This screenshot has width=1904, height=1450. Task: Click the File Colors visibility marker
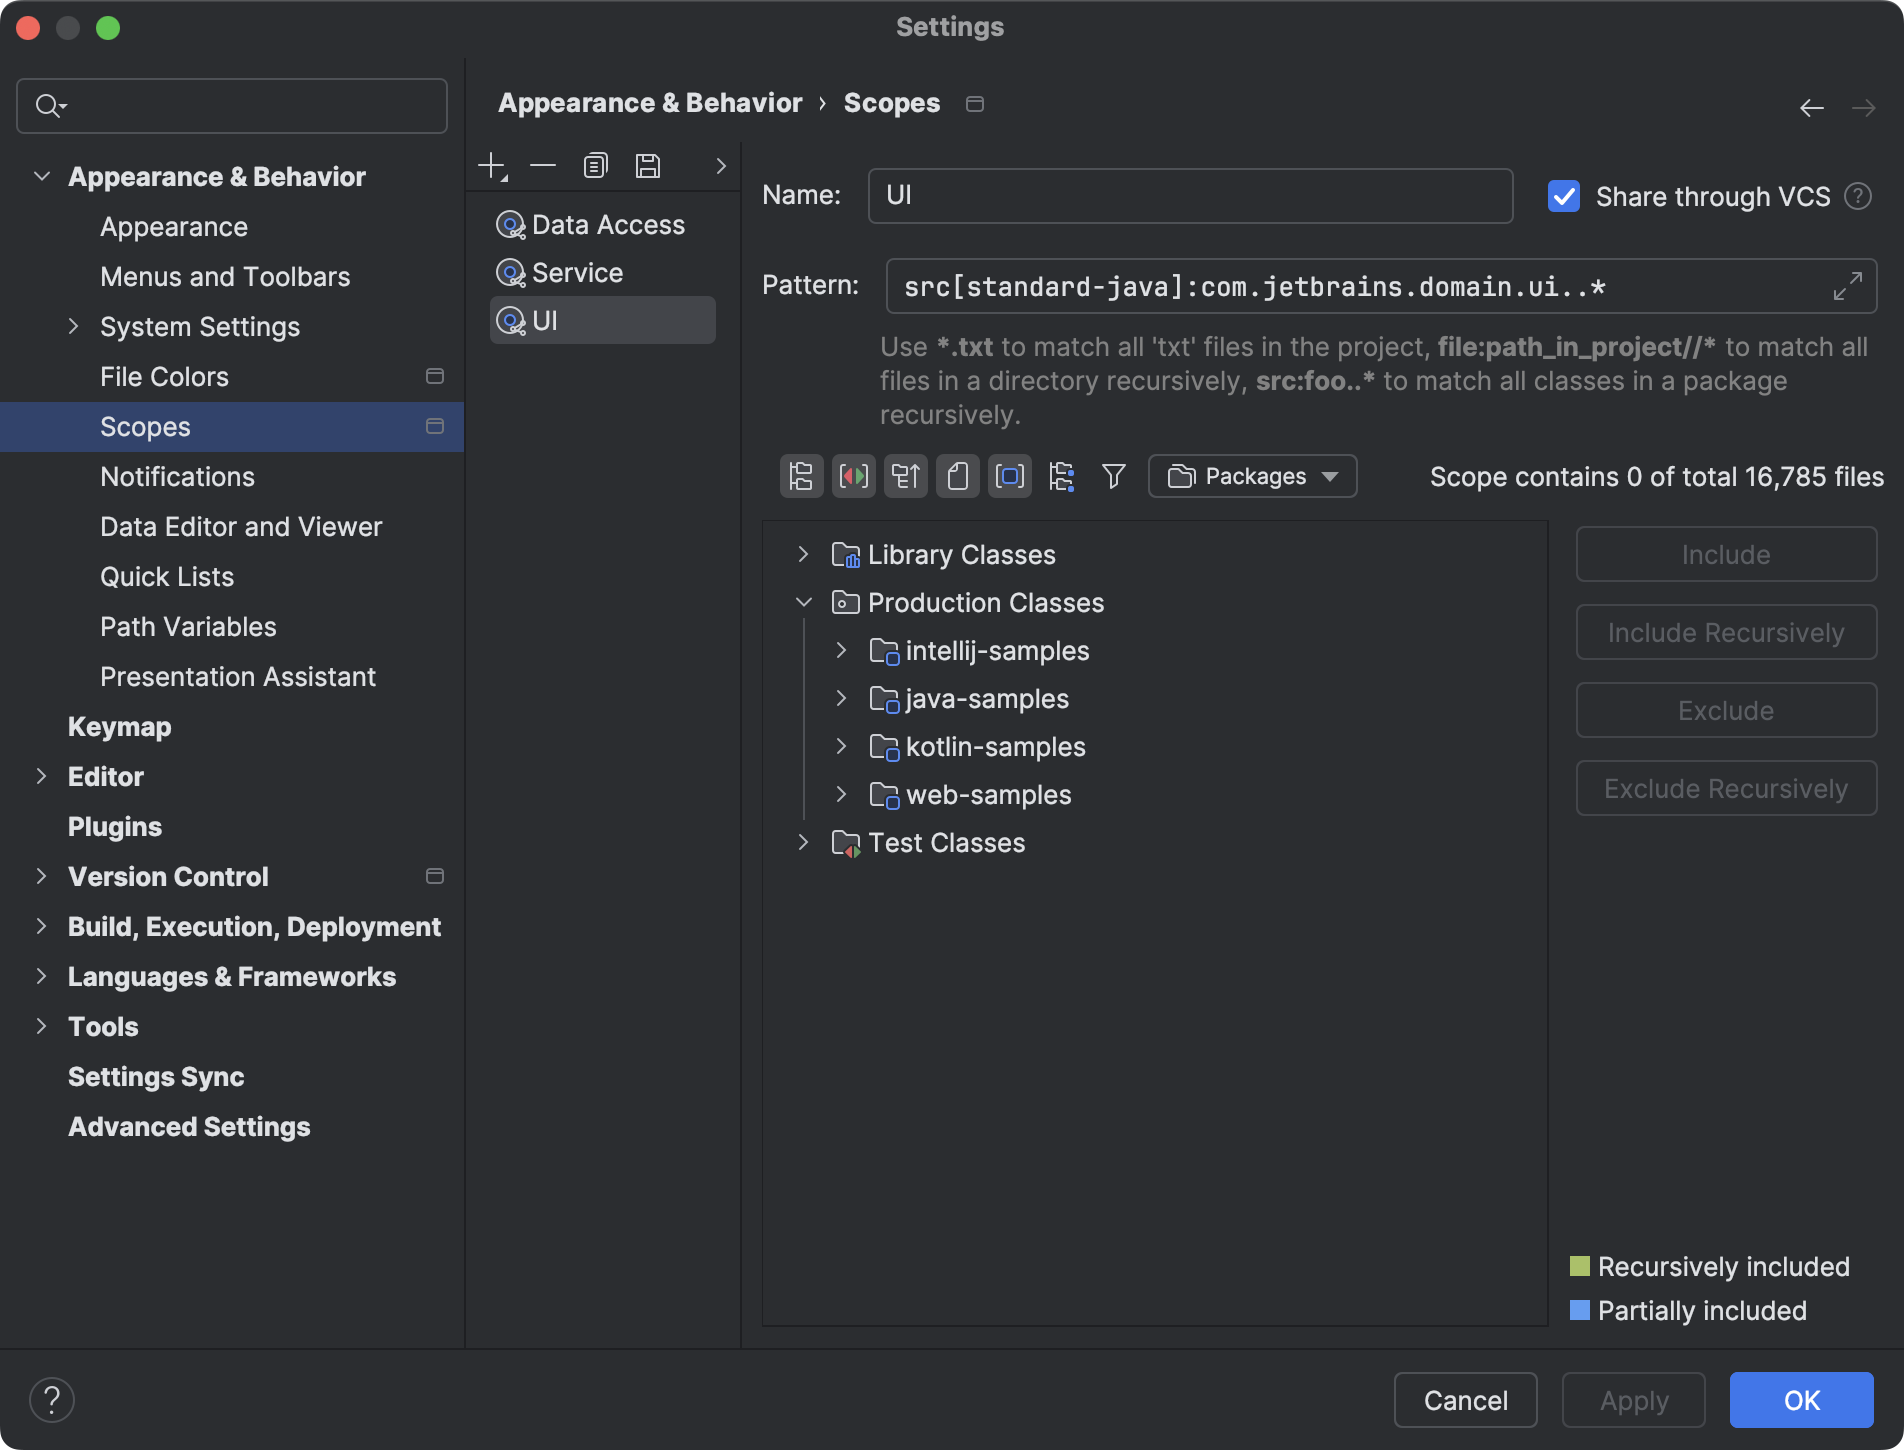[x=434, y=376]
